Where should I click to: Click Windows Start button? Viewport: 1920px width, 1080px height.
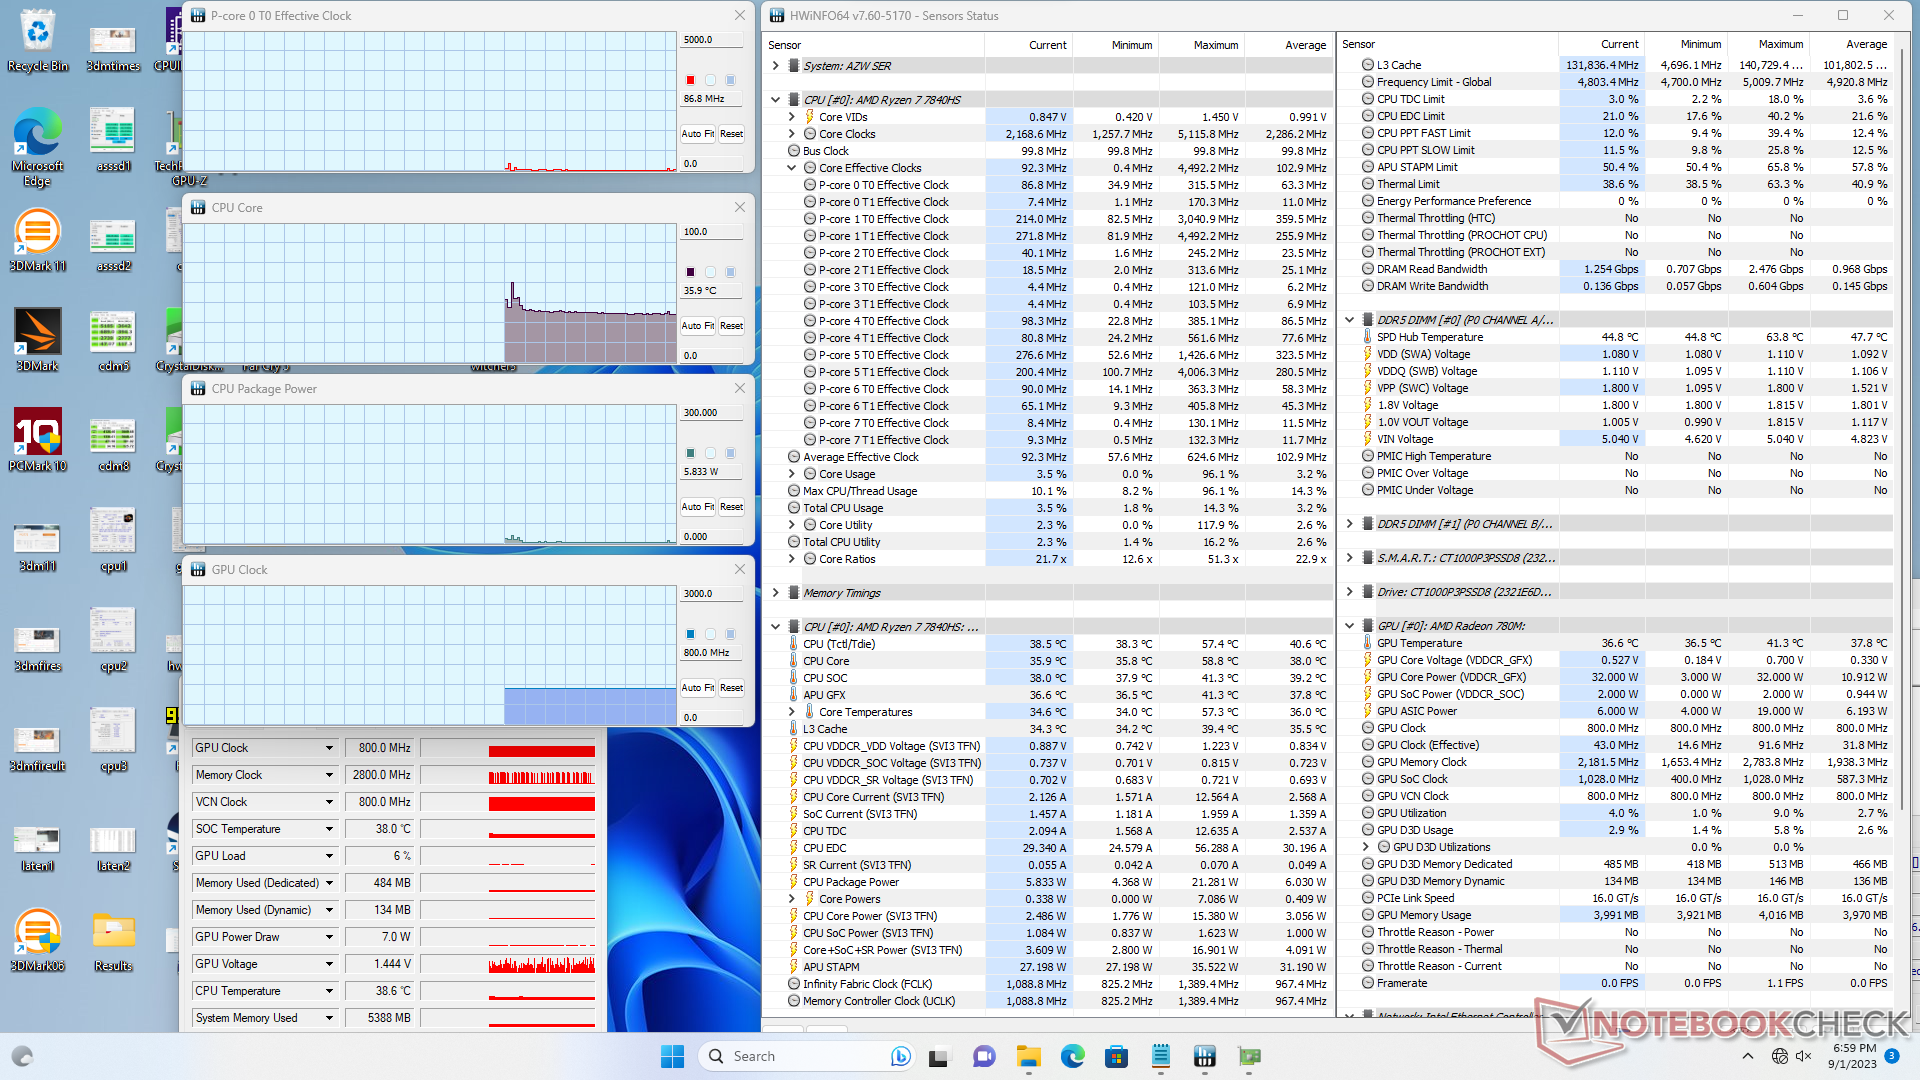tap(672, 1056)
